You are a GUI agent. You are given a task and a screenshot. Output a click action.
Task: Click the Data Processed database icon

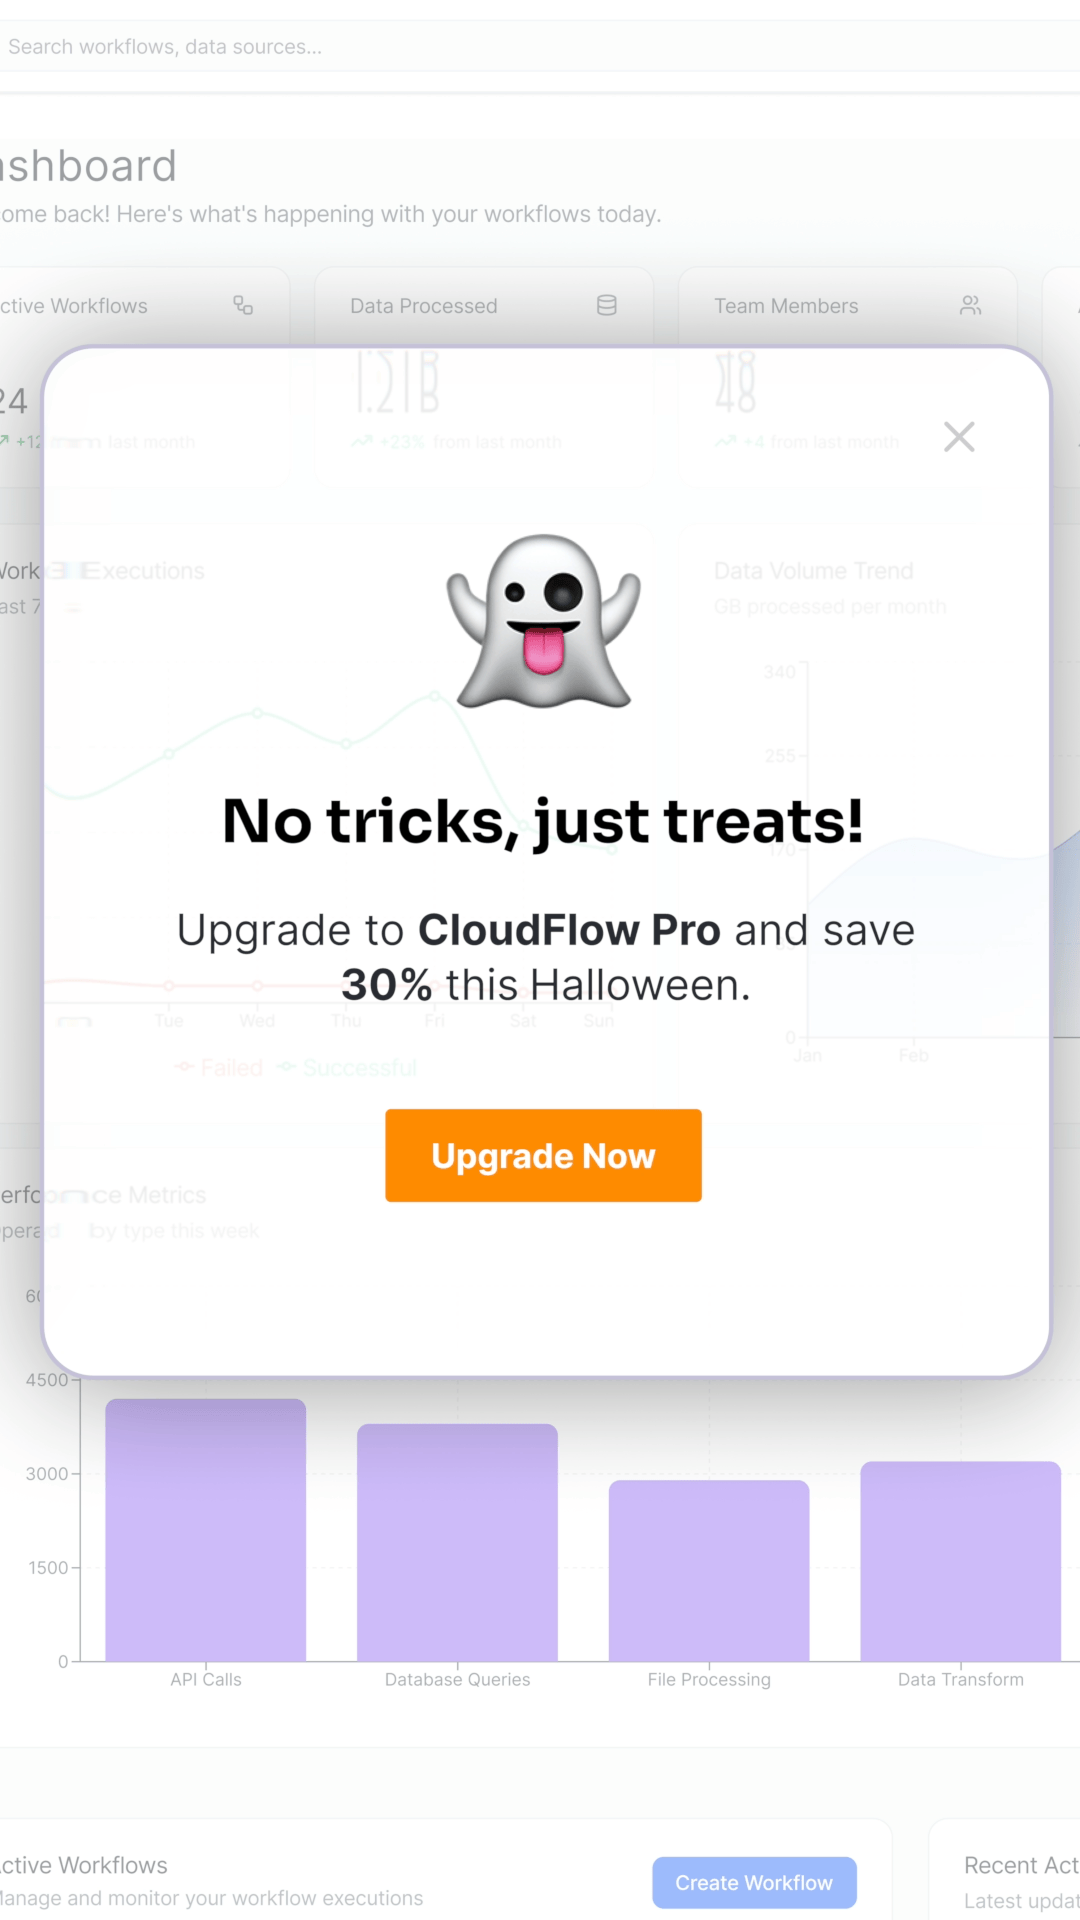[607, 306]
